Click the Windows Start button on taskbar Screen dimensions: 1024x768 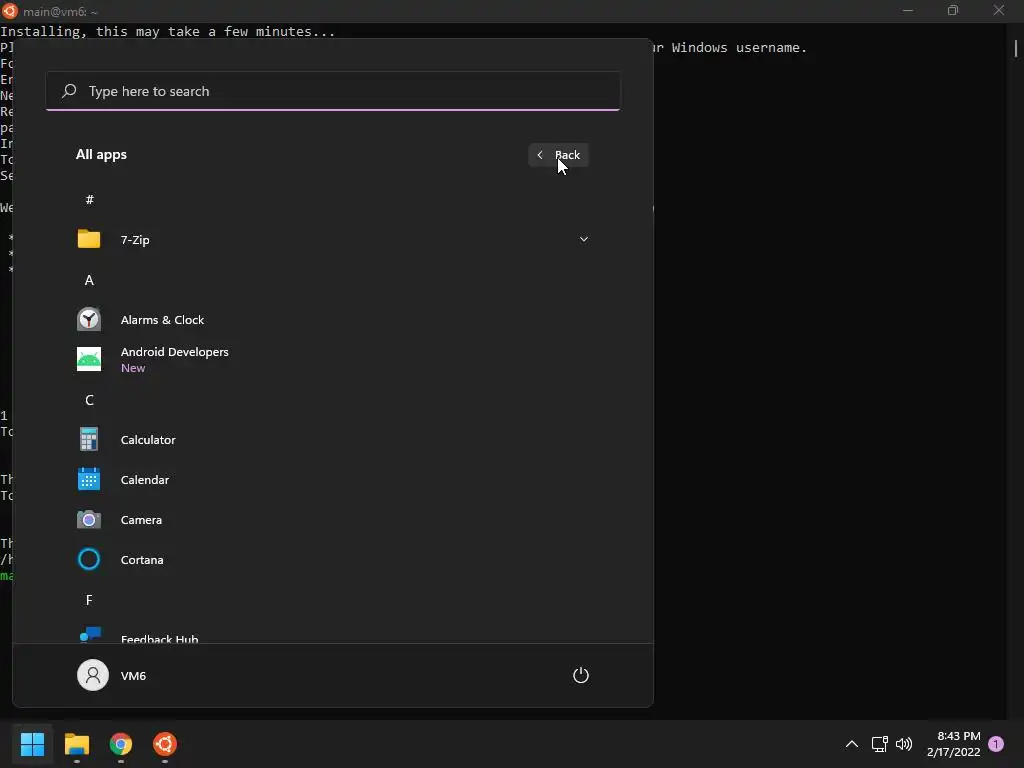(32, 744)
